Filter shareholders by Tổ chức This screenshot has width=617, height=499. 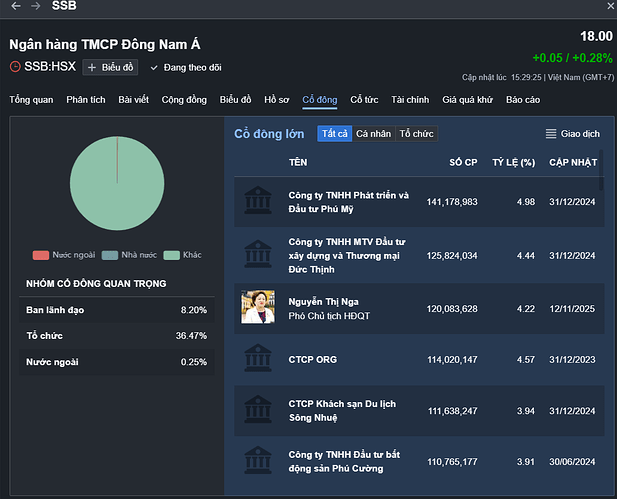pyautogui.click(x=417, y=133)
